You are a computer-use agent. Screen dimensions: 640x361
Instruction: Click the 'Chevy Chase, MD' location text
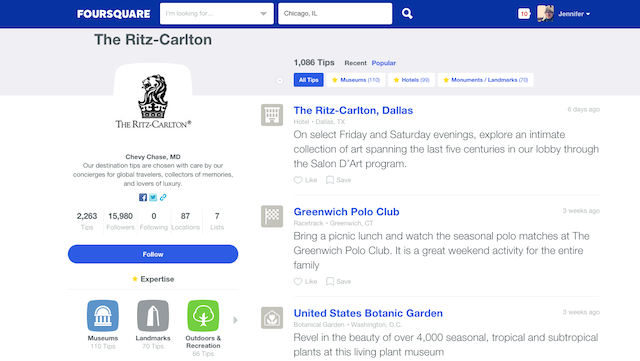(153, 157)
